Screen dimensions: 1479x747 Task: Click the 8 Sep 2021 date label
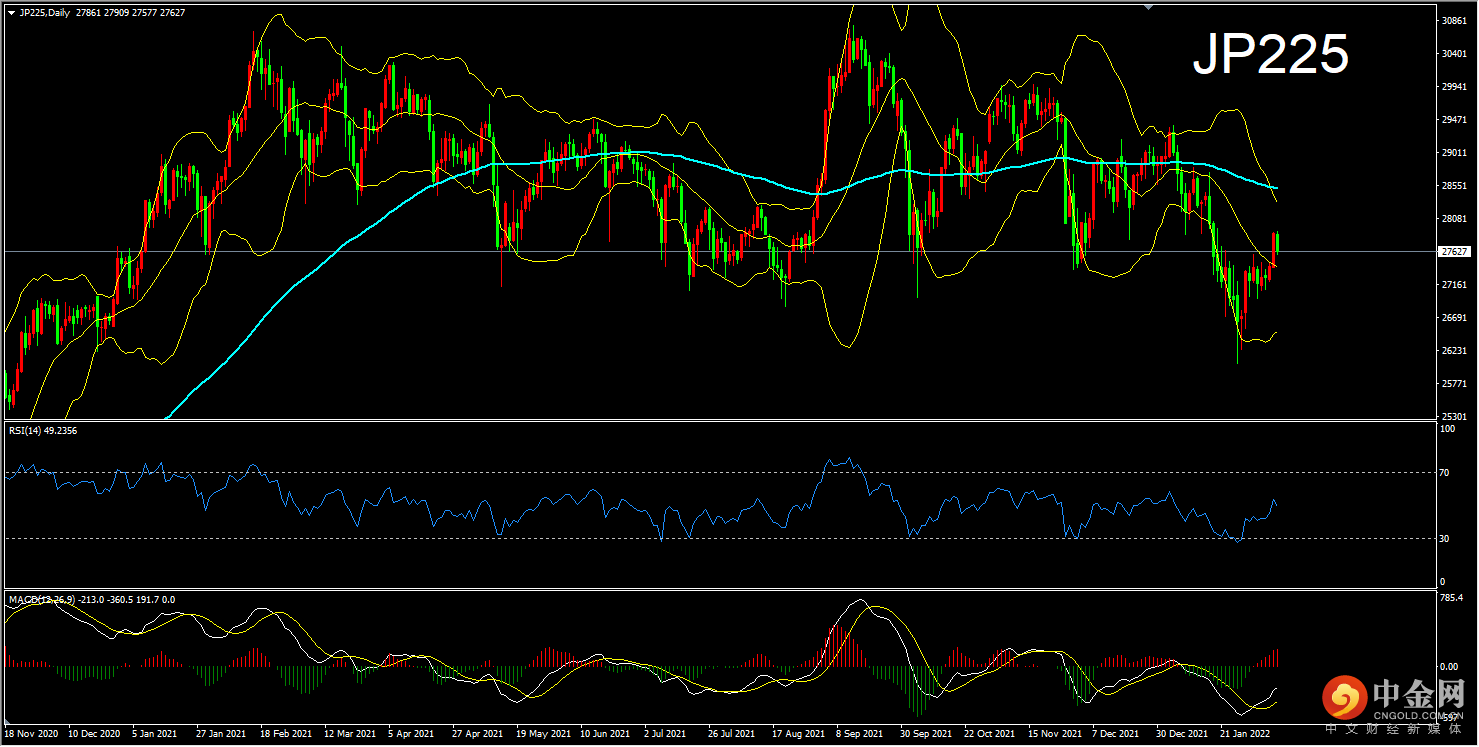pyautogui.click(x=858, y=733)
